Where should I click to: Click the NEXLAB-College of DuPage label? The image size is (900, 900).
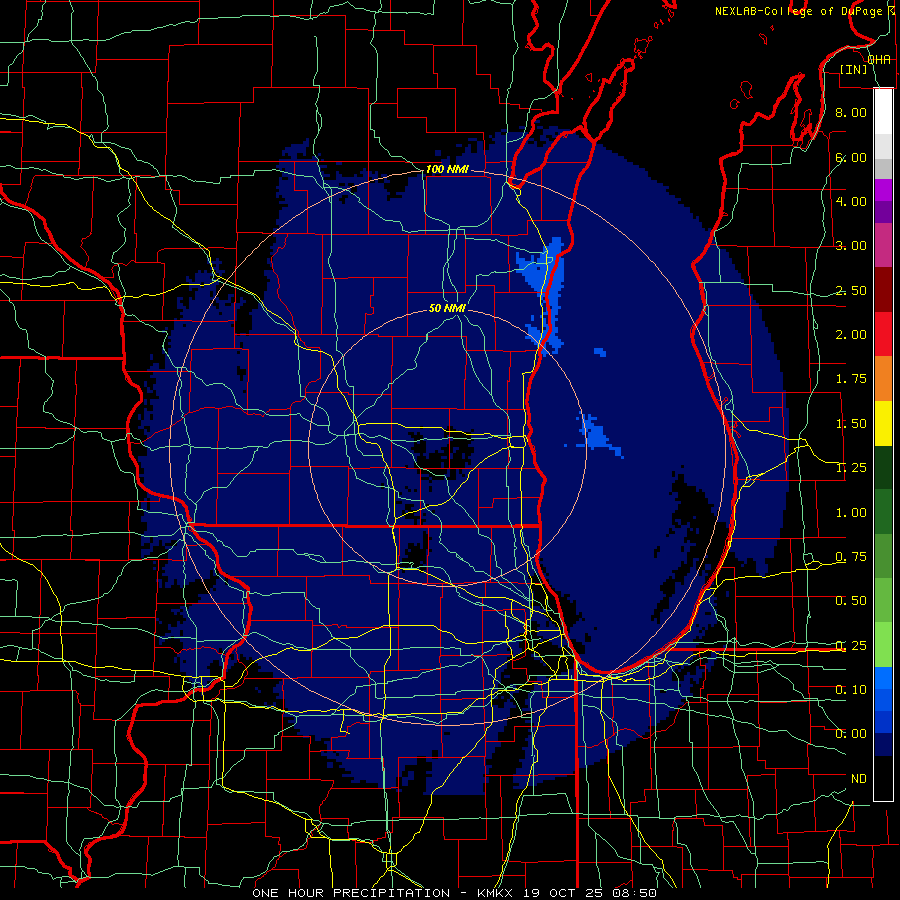click(x=798, y=11)
